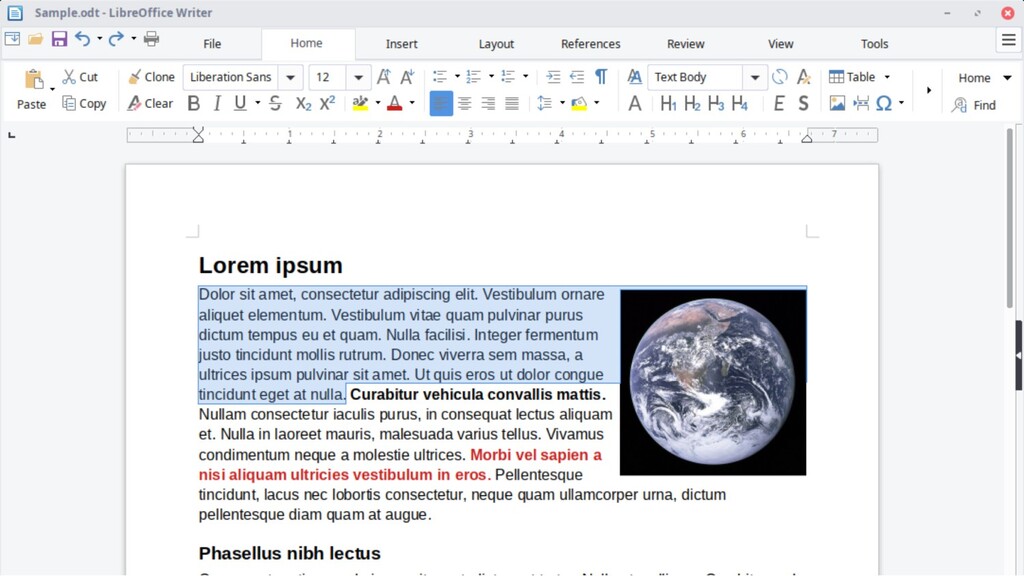1024x576 pixels.
Task: Open styles icon left of Text Body
Action: (x=634, y=77)
